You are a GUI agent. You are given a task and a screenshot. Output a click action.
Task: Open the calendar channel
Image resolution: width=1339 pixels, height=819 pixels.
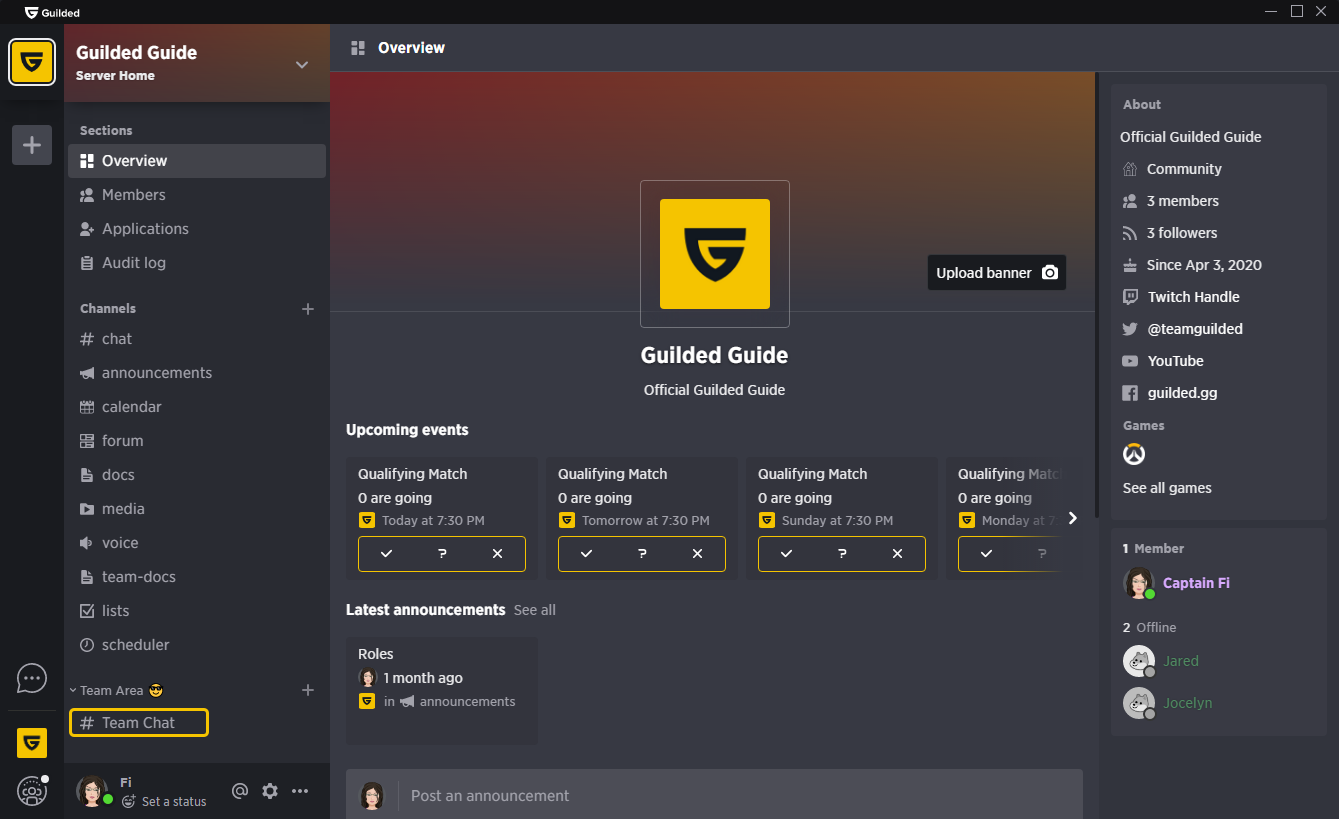197,407
